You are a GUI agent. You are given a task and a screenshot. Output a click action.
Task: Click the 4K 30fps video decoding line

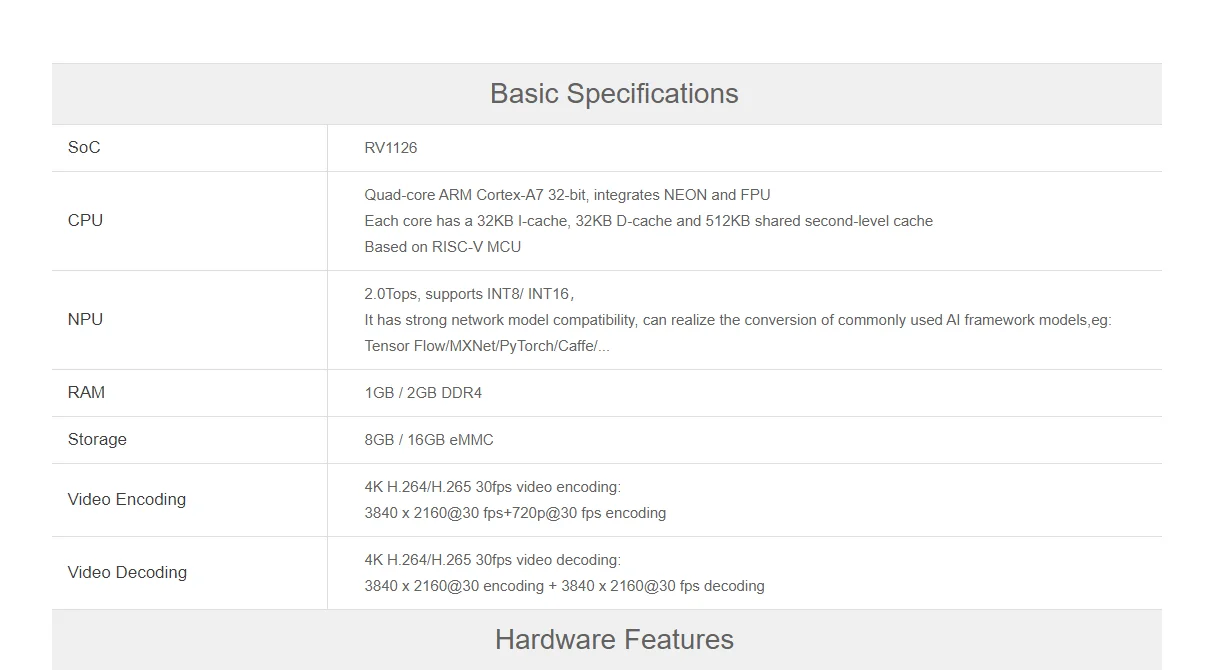pyautogui.click(x=492, y=560)
